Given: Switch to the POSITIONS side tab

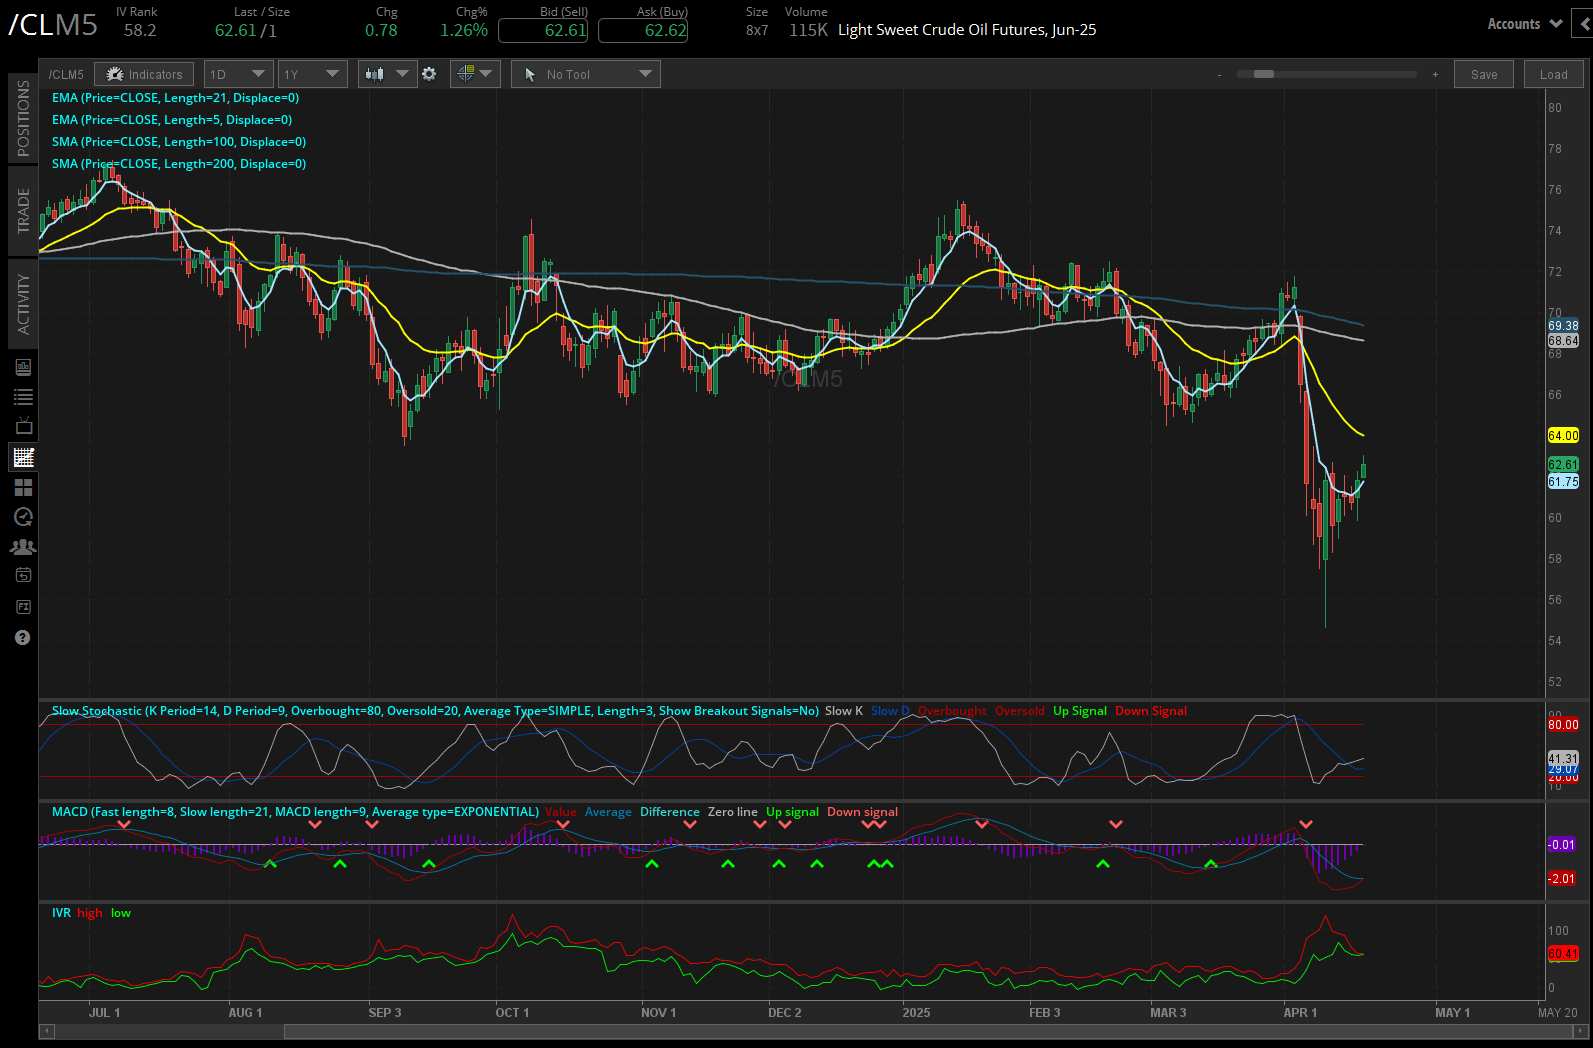Looking at the screenshot, I should [x=23, y=119].
